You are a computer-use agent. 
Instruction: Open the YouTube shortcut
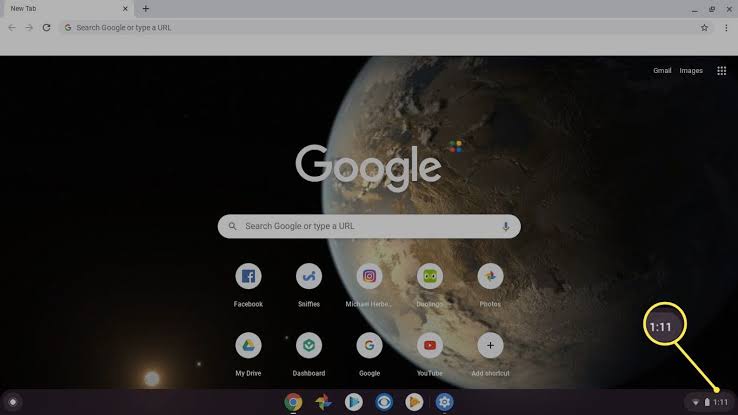tap(430, 346)
